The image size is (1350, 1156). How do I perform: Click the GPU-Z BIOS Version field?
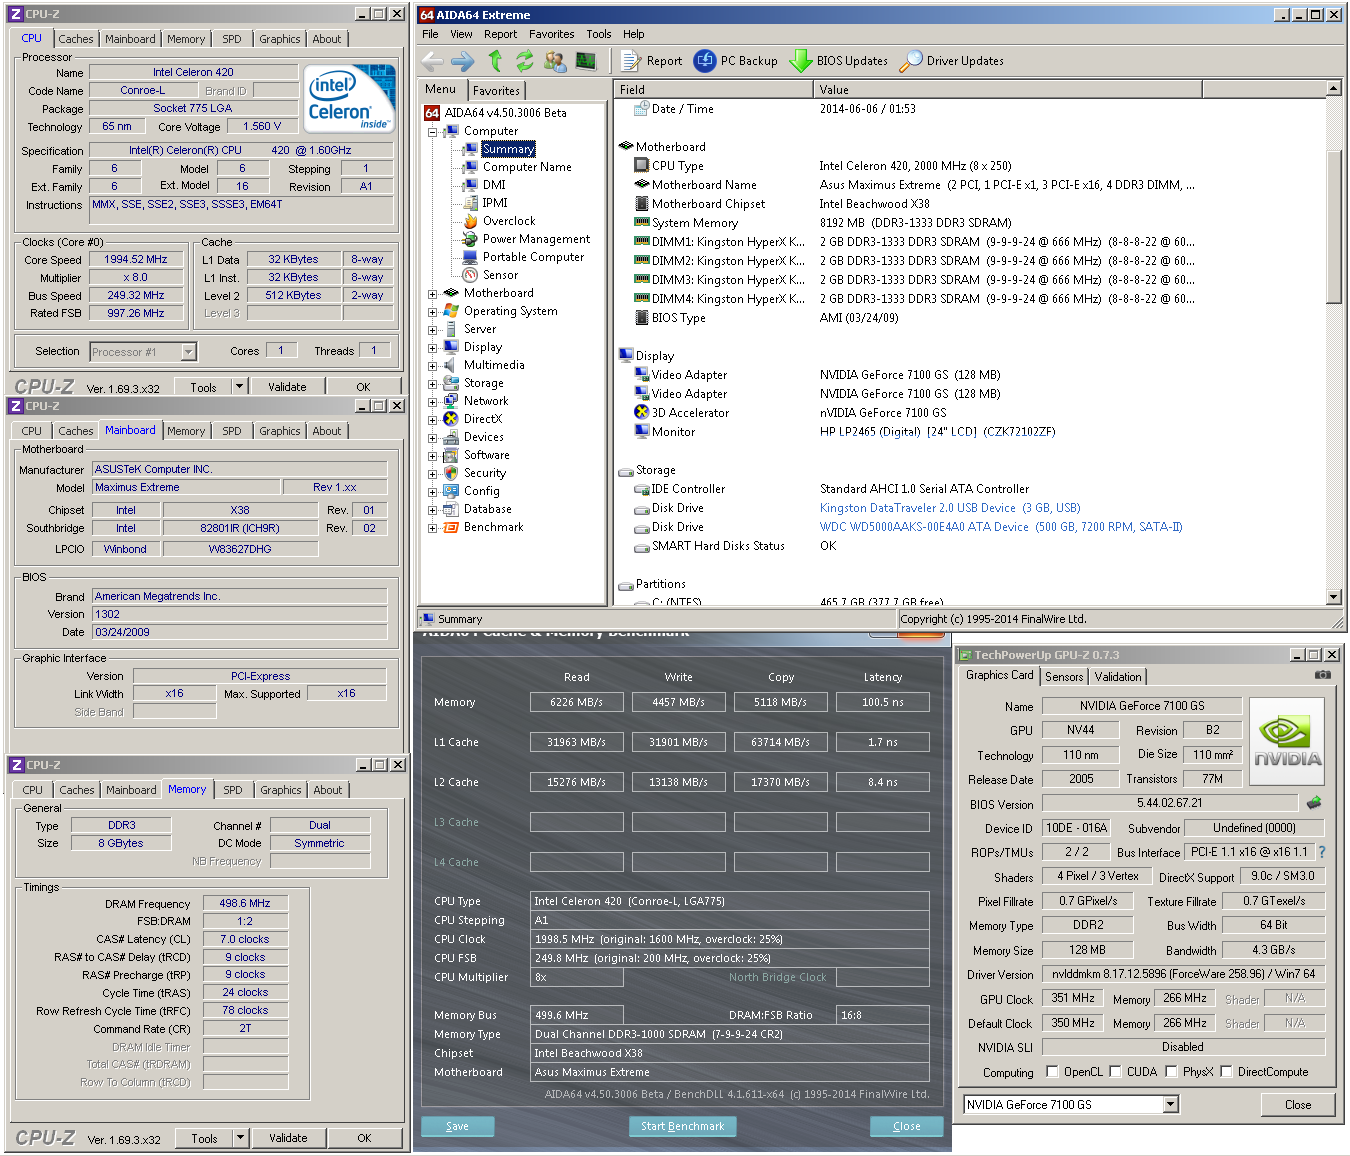point(1170,803)
